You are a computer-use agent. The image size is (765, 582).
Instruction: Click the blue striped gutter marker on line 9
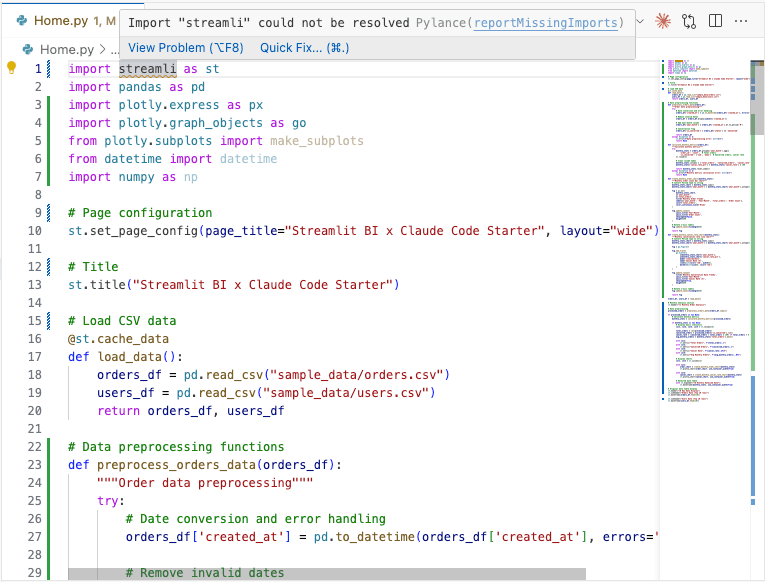49,213
